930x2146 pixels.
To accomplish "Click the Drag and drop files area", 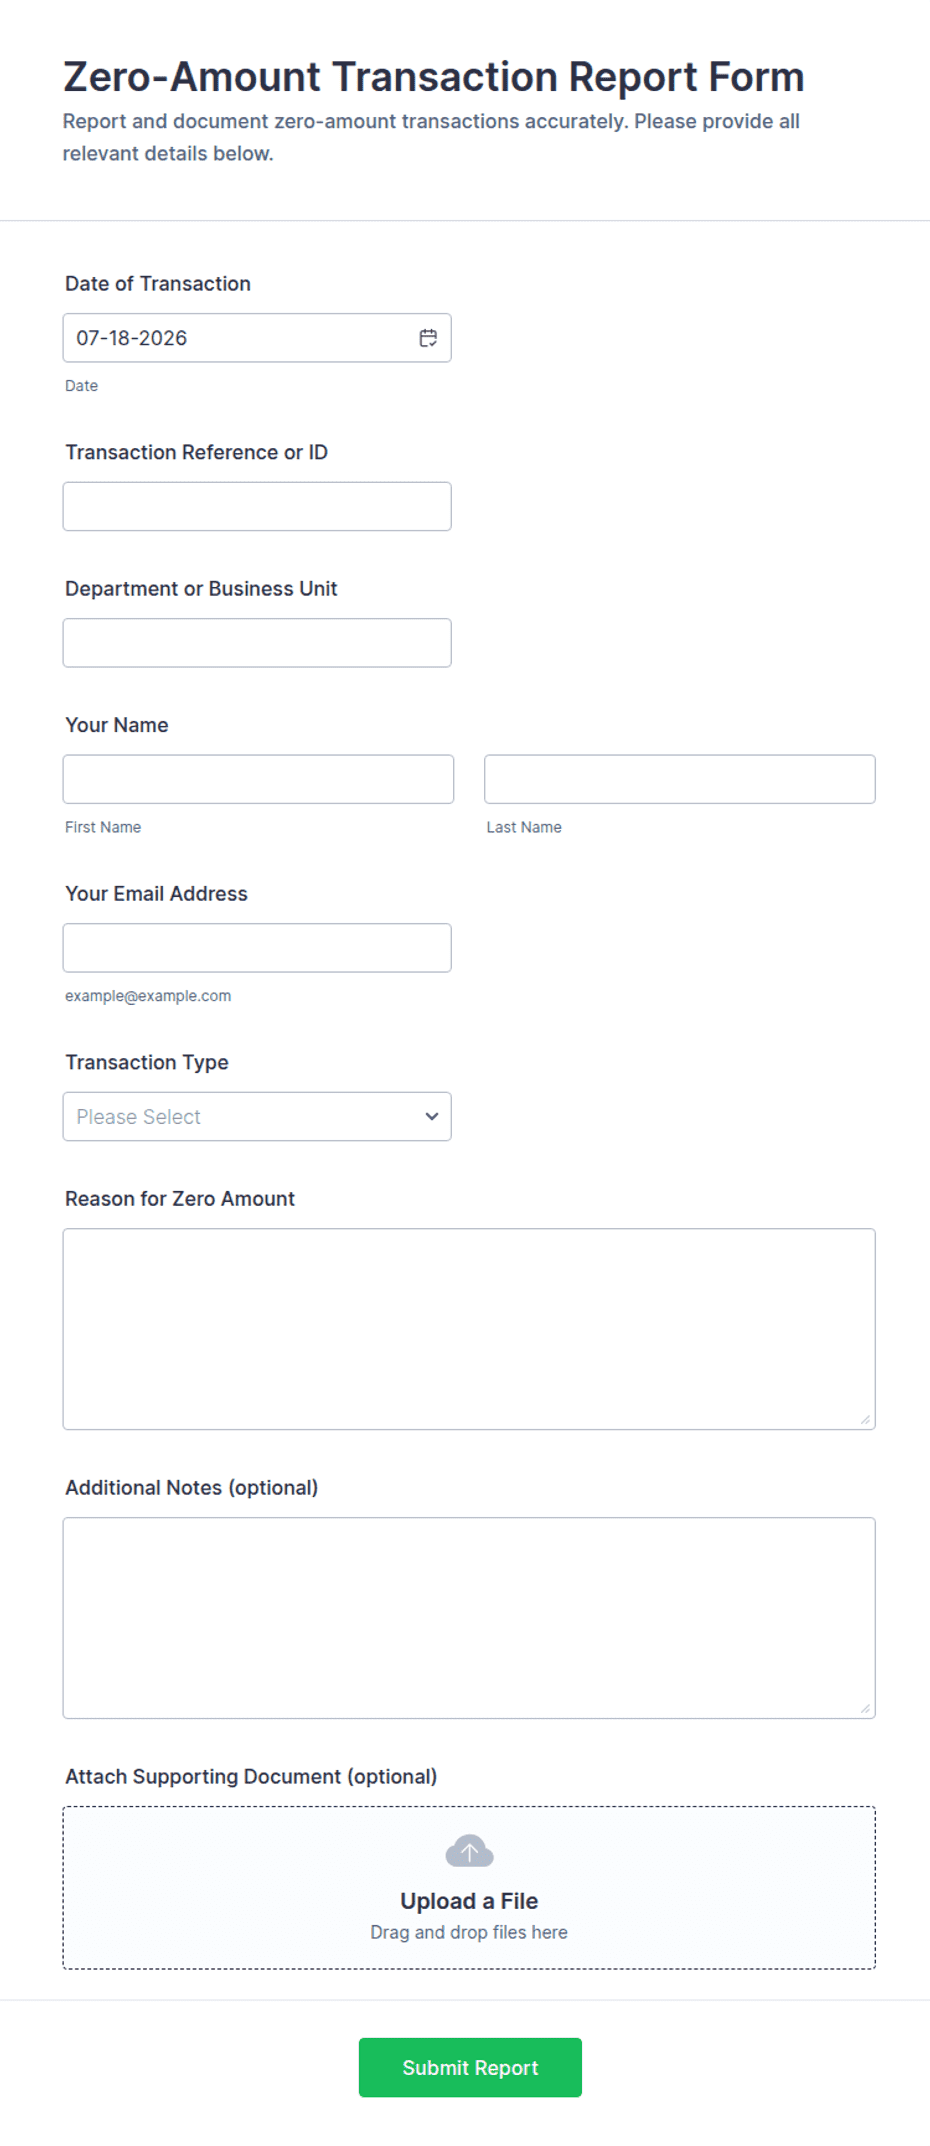I will point(469,1888).
